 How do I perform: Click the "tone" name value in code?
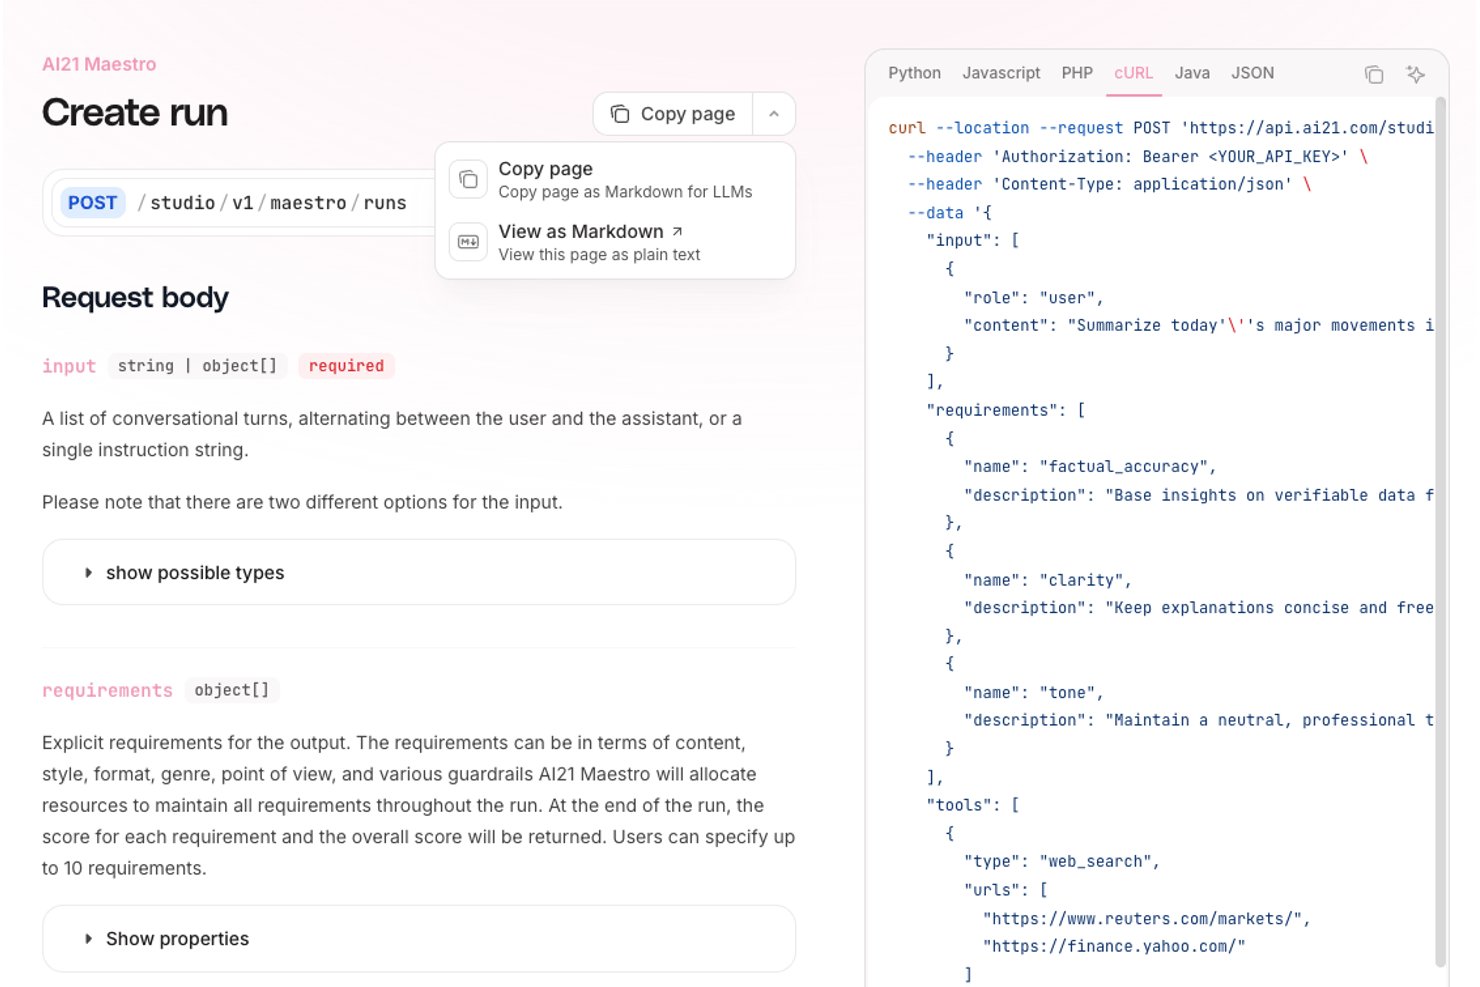(x=1070, y=693)
